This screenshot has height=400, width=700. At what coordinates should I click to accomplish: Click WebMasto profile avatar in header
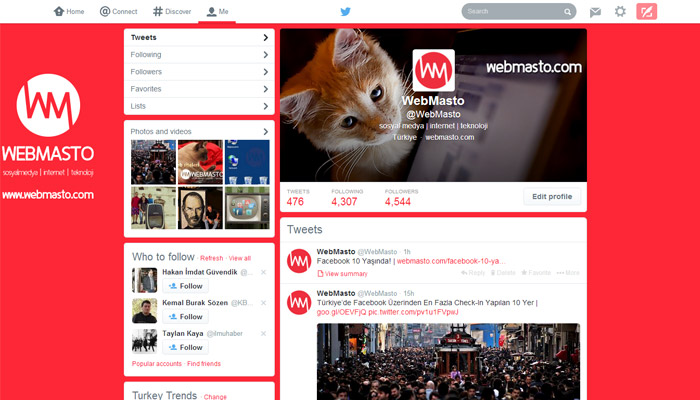[x=433, y=71]
